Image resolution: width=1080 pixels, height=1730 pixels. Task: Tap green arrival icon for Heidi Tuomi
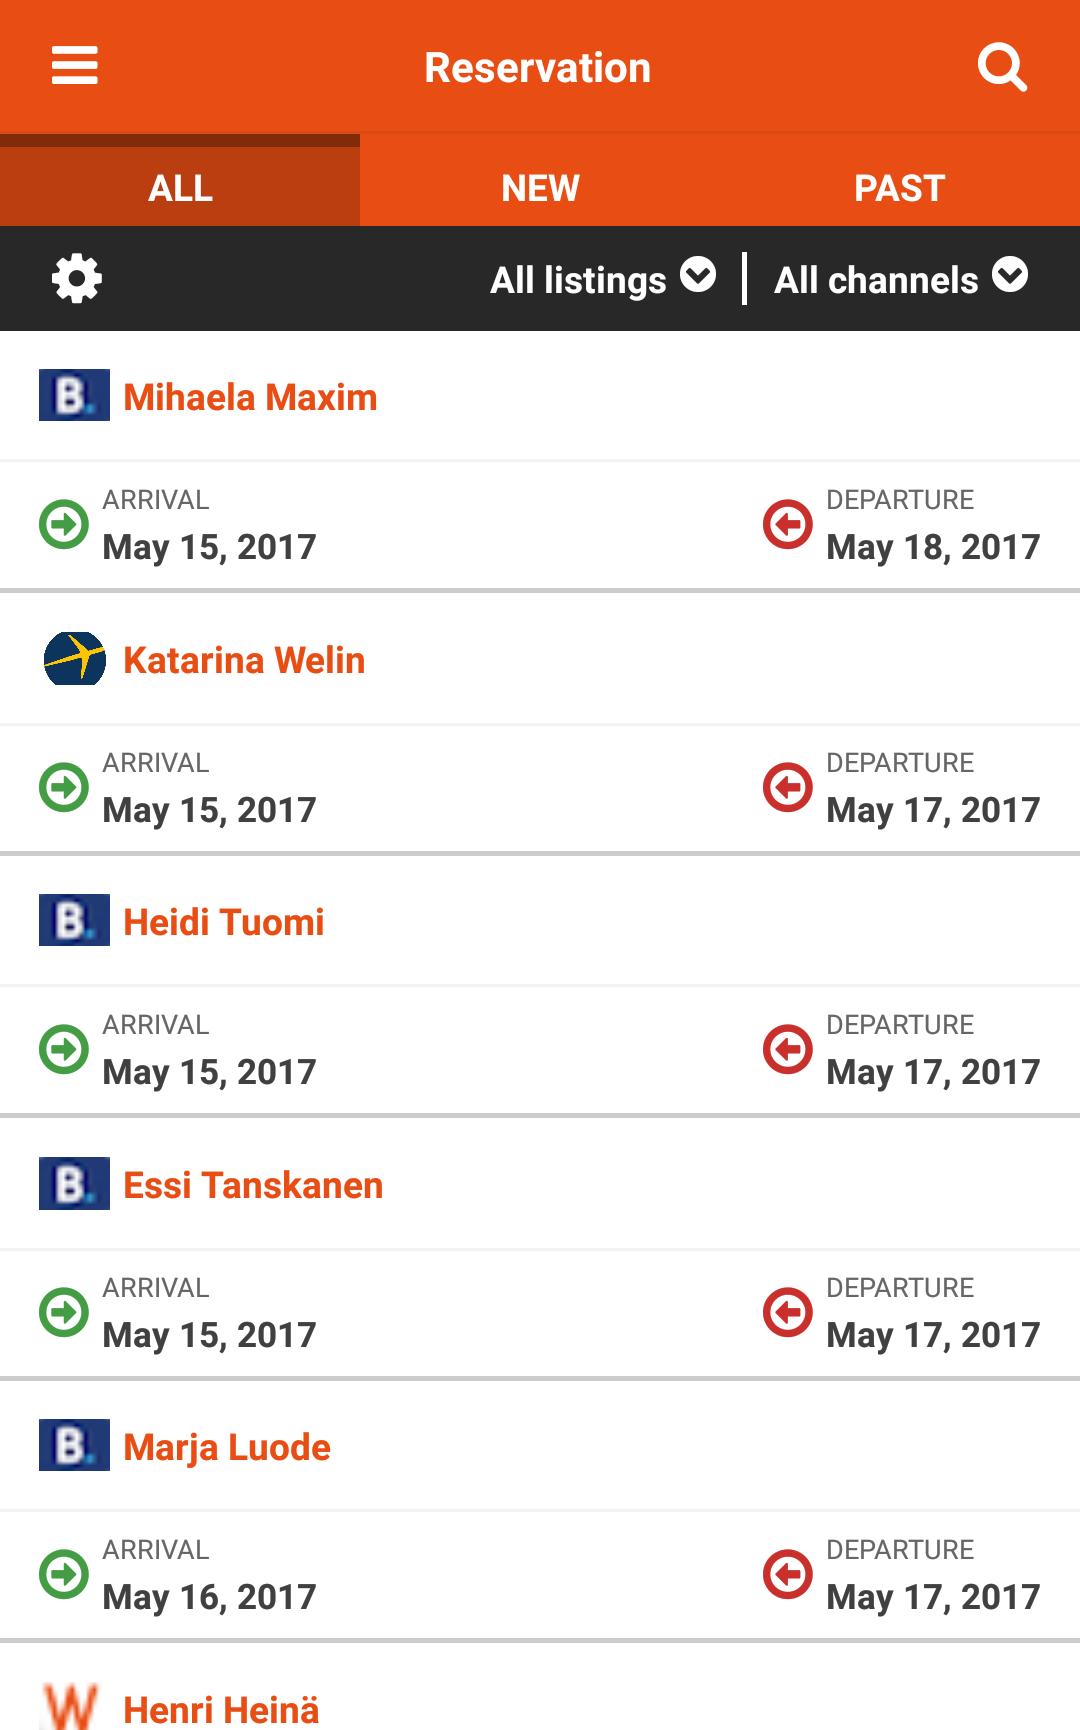[64, 1049]
